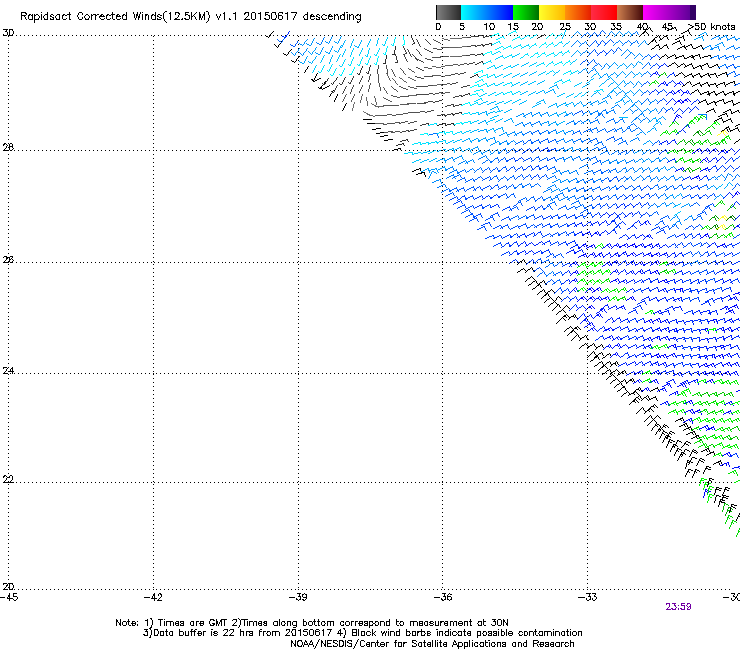The height and width of the screenshot is (650, 740).
Task: Click the dark purple >50 knots segment
Action: point(693,12)
